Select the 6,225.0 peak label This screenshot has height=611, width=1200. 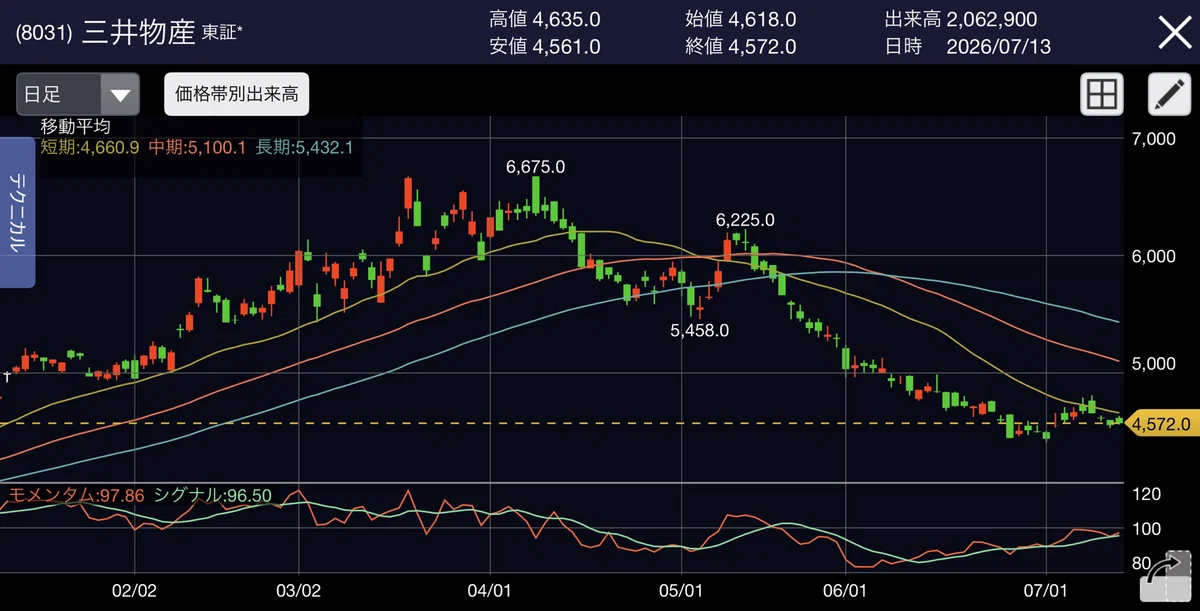coord(745,220)
